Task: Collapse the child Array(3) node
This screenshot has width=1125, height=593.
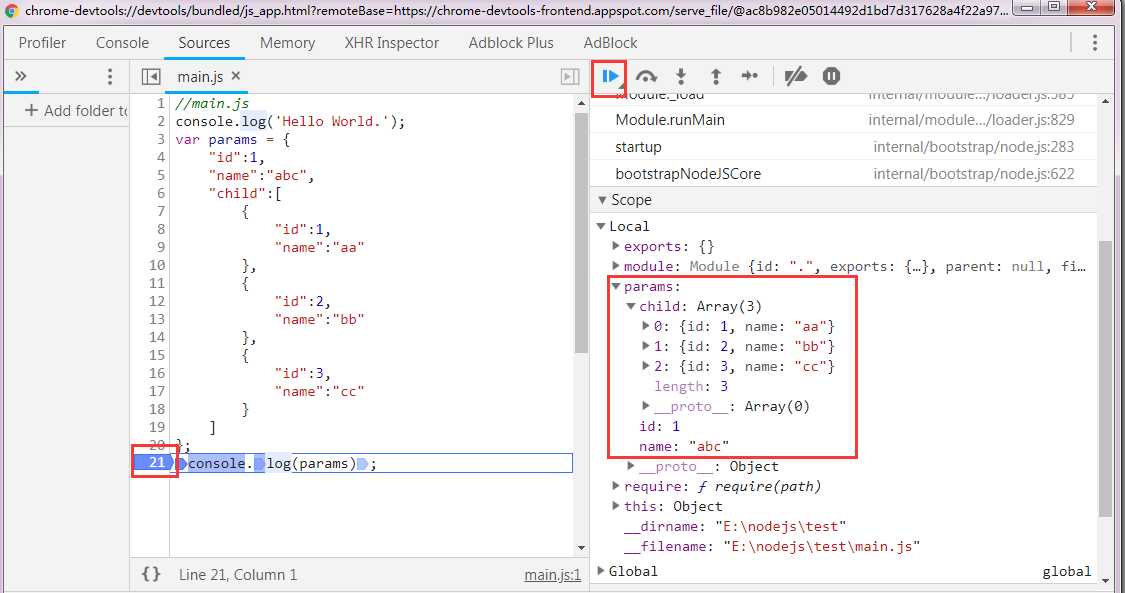Action: coord(631,306)
